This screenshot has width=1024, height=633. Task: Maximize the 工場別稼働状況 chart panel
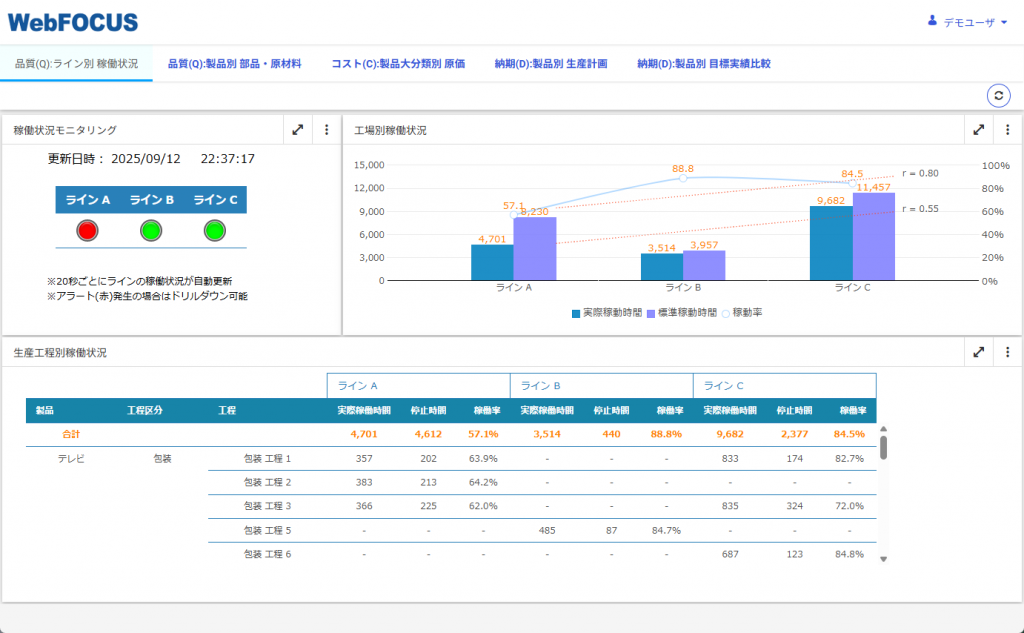pyautogui.click(x=978, y=129)
